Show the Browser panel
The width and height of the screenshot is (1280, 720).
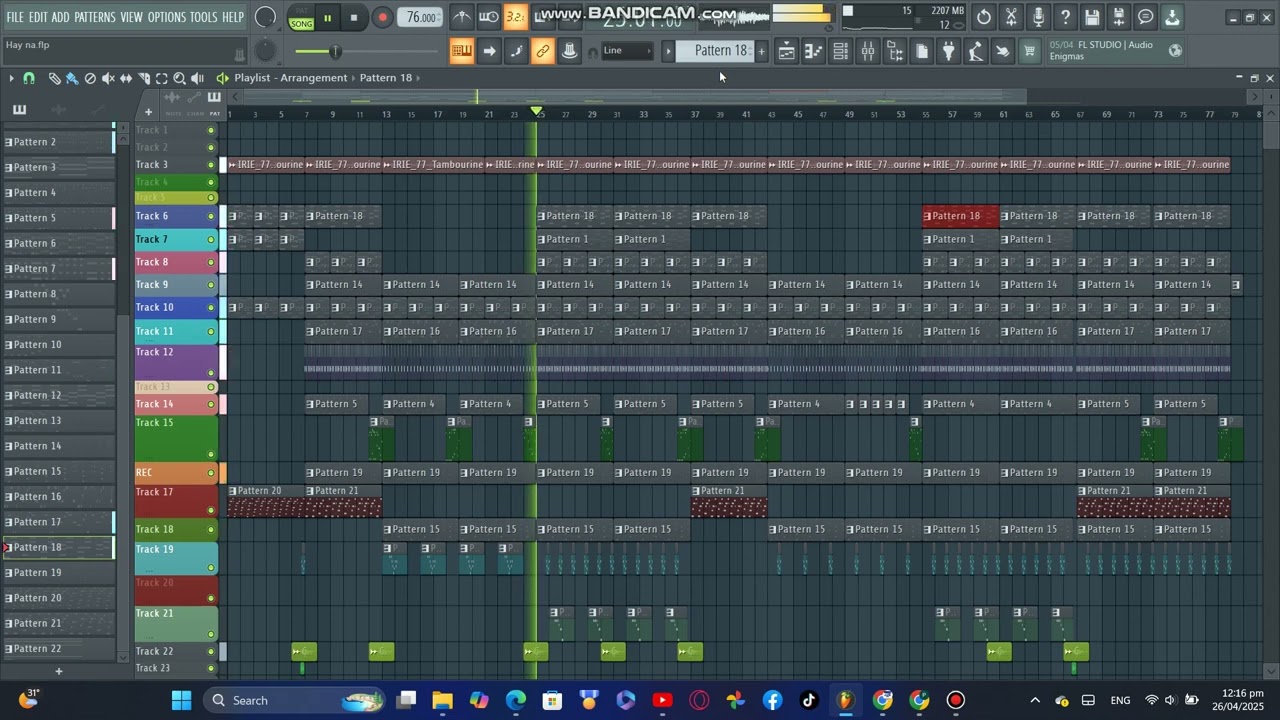pos(895,51)
